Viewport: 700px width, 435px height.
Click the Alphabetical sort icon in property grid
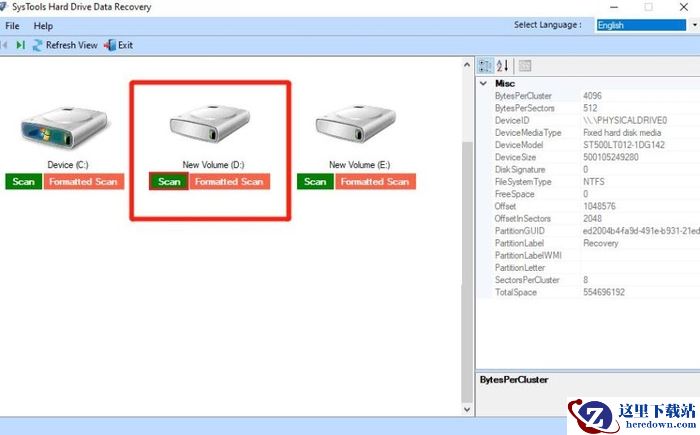(503, 66)
